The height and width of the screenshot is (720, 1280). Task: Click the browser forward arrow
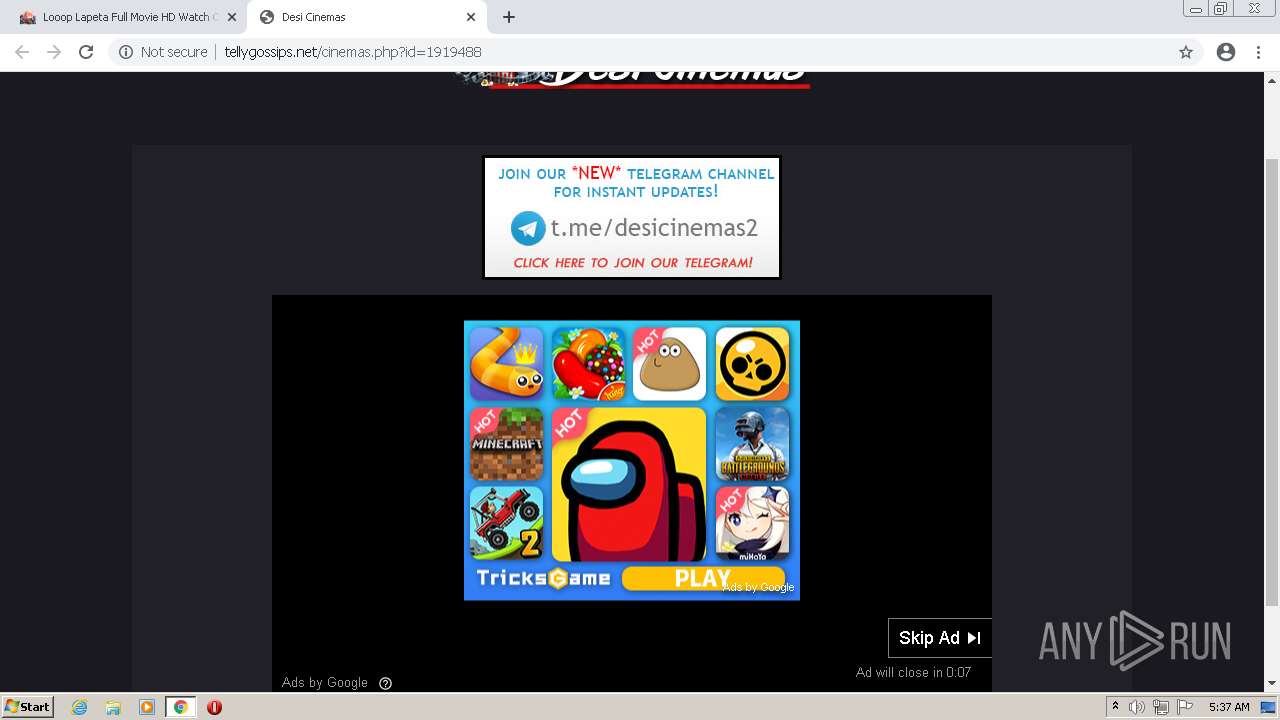pyautogui.click(x=54, y=52)
